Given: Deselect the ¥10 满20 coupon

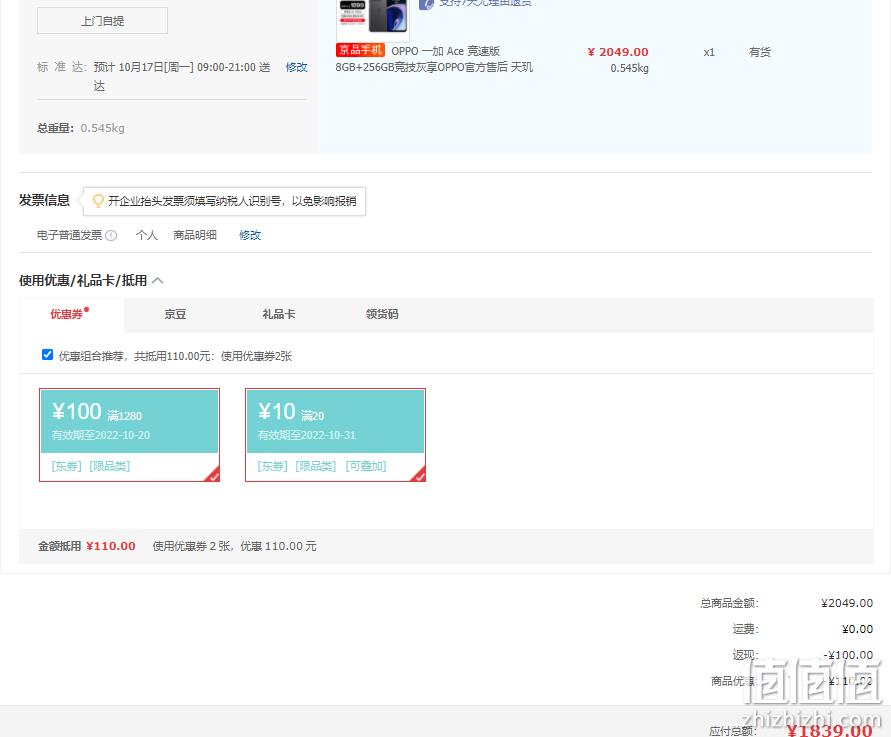Looking at the screenshot, I should point(335,435).
